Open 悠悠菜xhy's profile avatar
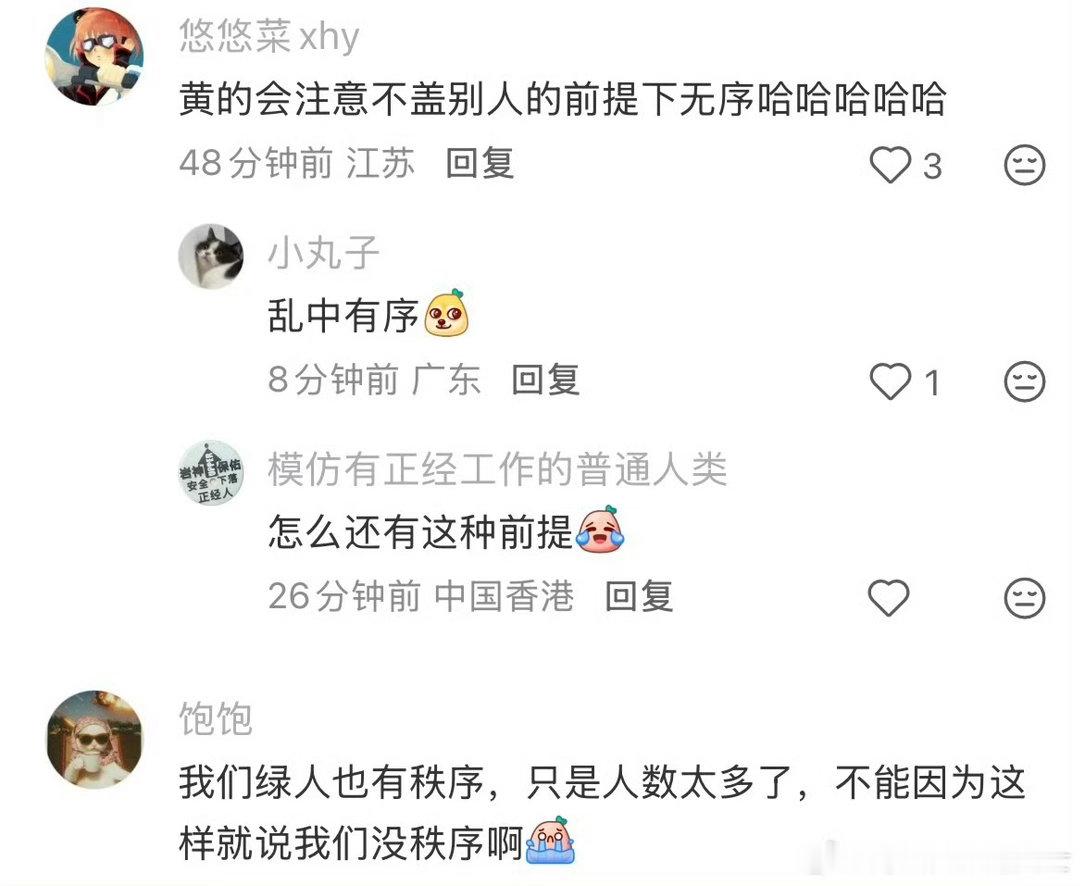 pyautogui.click(x=94, y=56)
